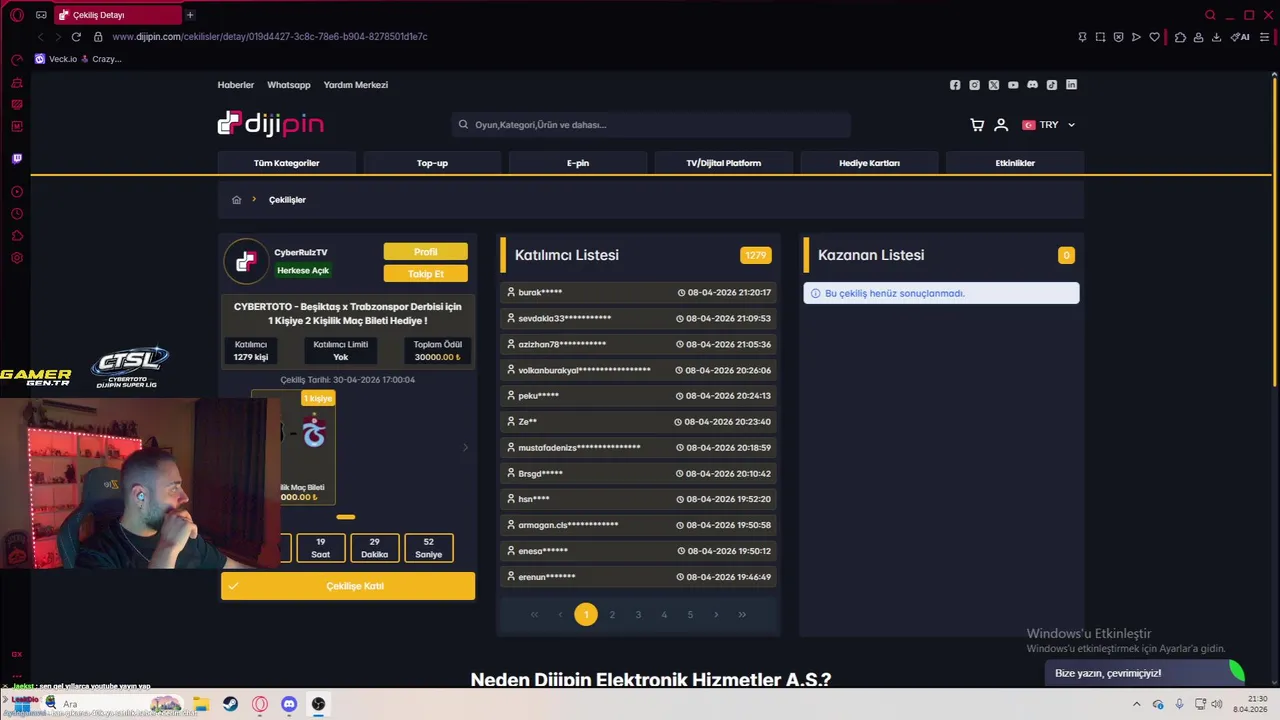1280x720 pixels.
Task: Open Bize yazın live chat widget
Action: pos(1145,673)
